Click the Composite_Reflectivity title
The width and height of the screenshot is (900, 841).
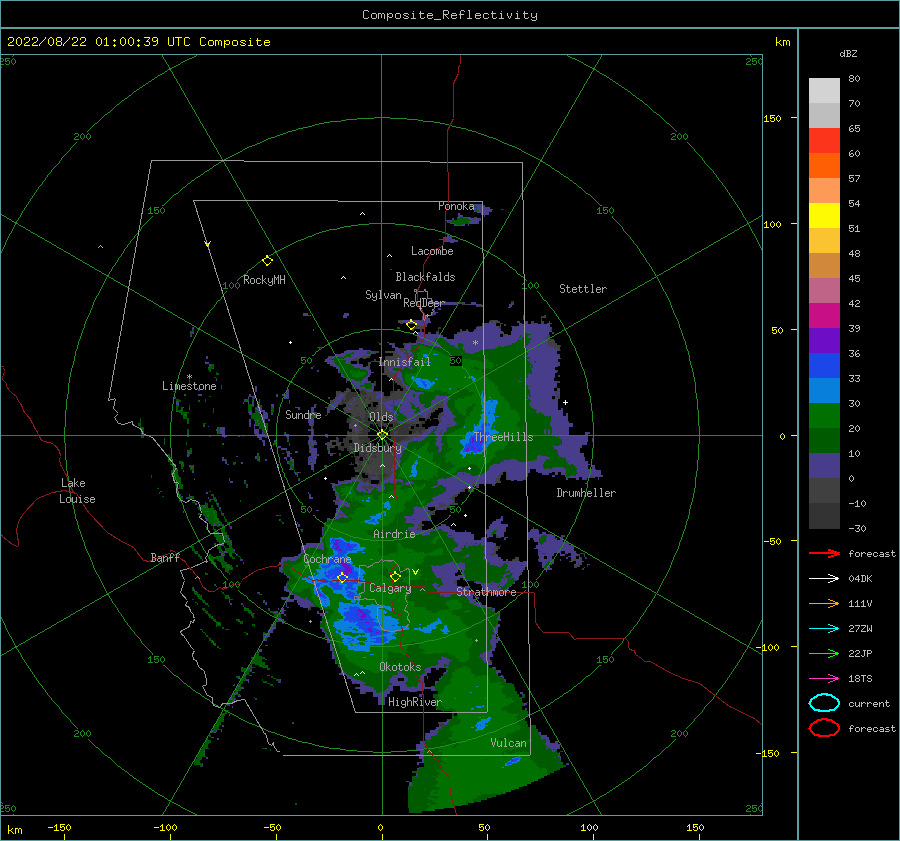click(x=450, y=15)
